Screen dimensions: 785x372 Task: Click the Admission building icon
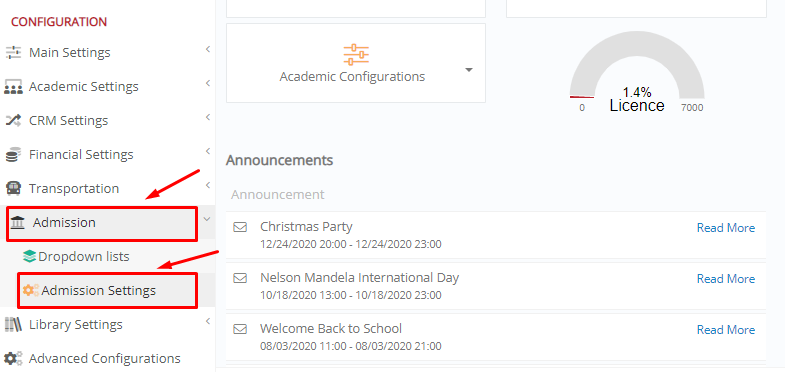[x=18, y=223]
